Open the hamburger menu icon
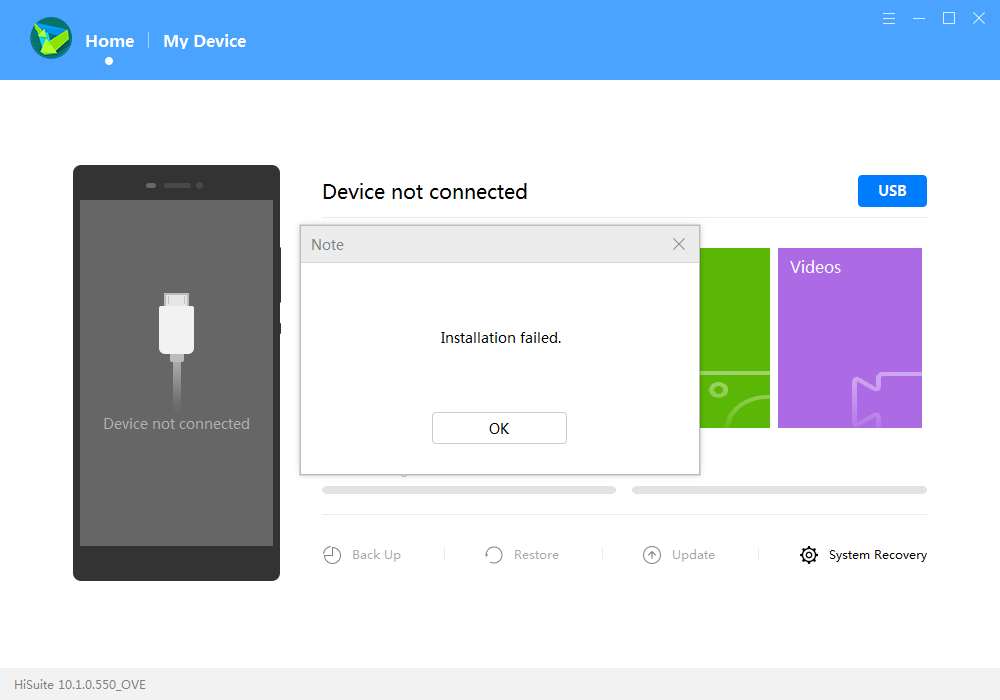This screenshot has width=1000, height=700. (x=888, y=18)
